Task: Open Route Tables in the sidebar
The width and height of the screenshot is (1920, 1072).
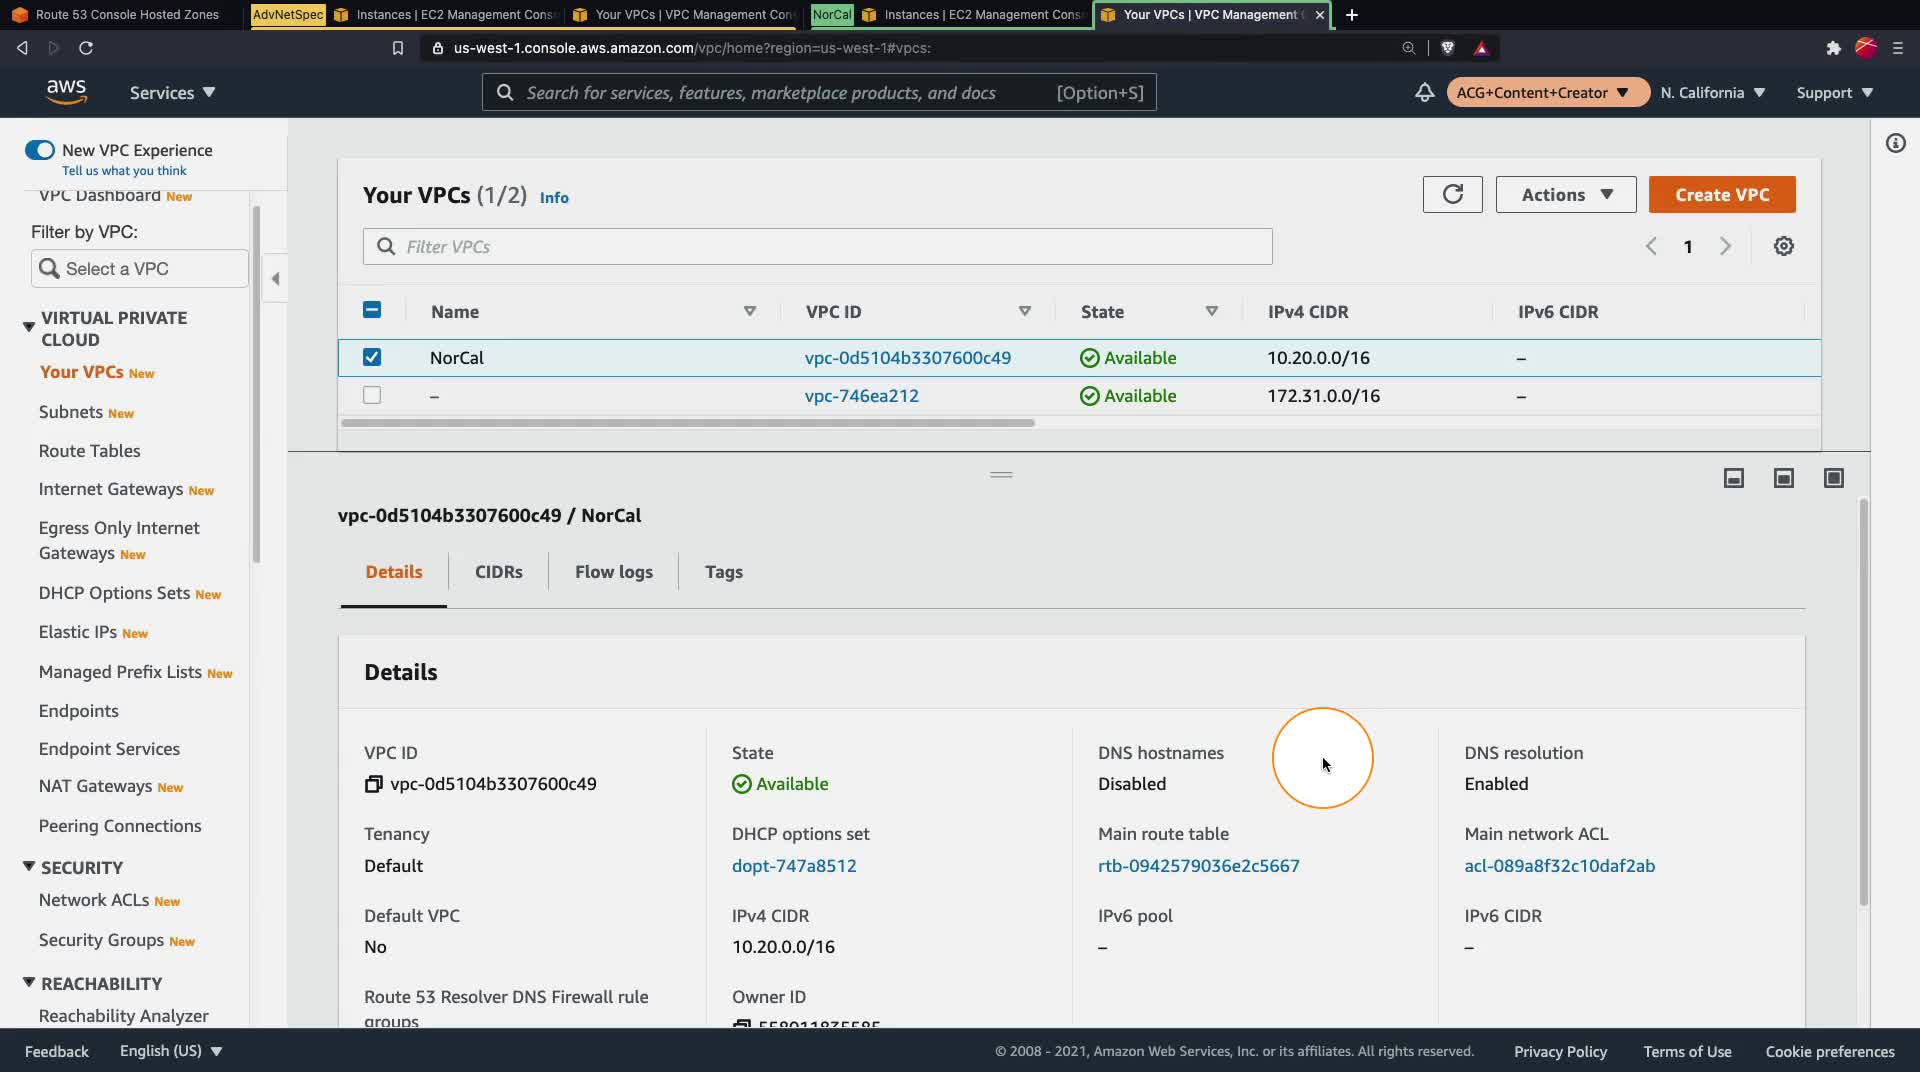Action: coord(90,451)
